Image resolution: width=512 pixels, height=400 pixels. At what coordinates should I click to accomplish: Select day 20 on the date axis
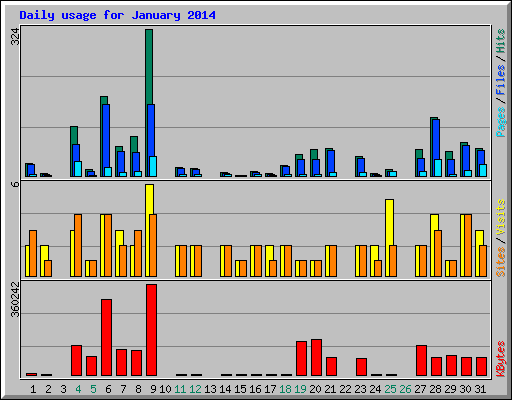[x=315, y=389]
